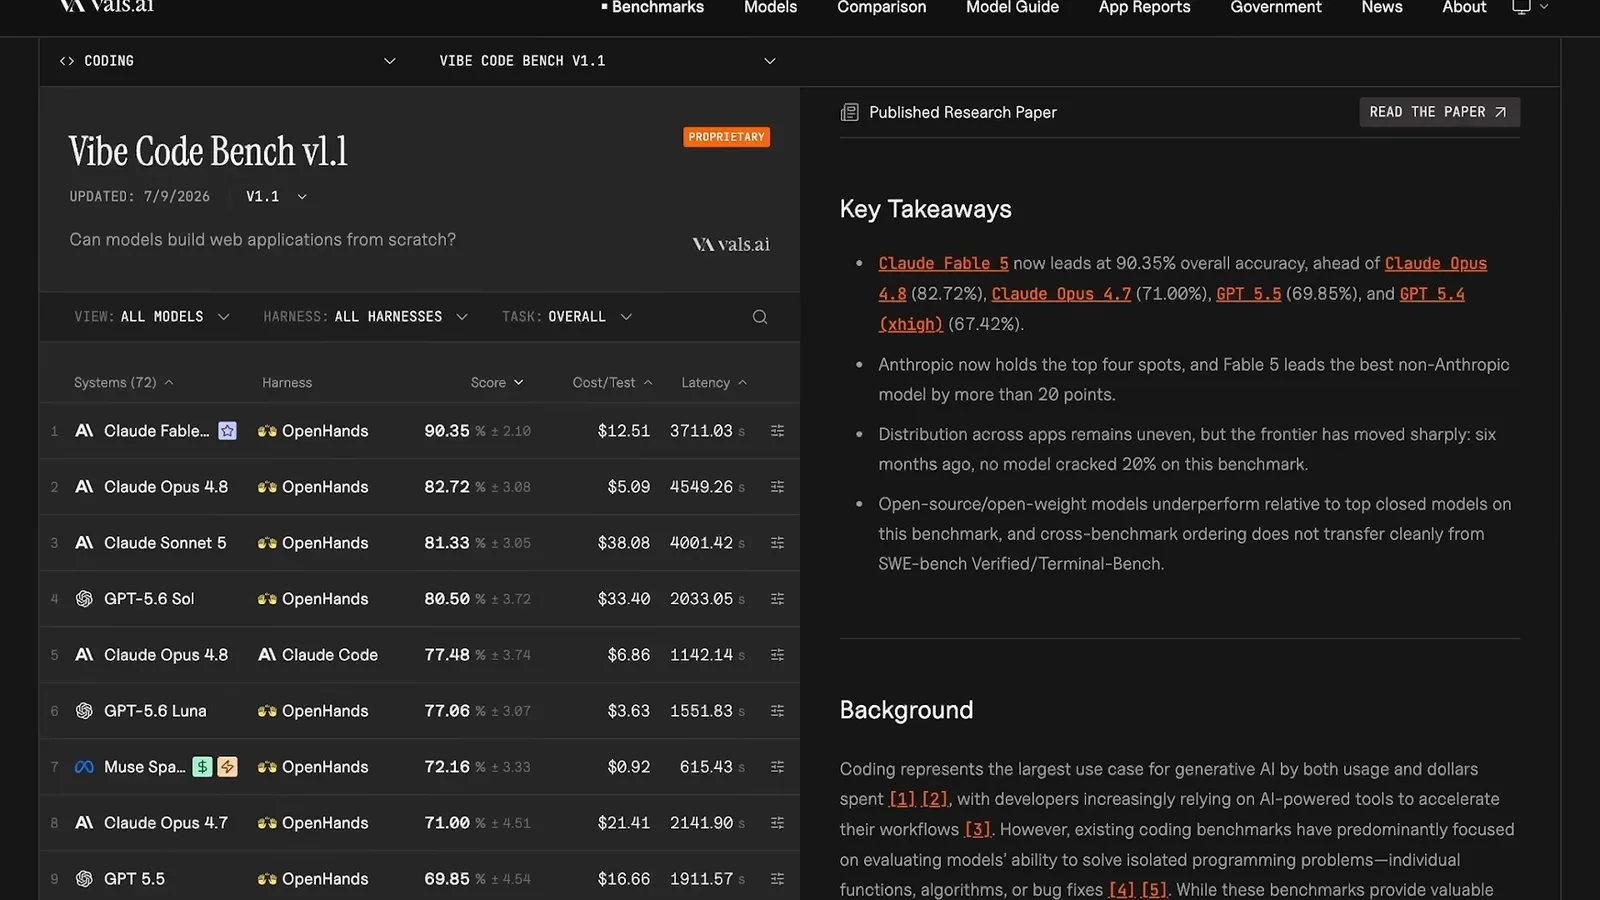Viewport: 1600px width, 900px height.
Task: Click the Claude Sonnet 5 model name
Action: 165,543
